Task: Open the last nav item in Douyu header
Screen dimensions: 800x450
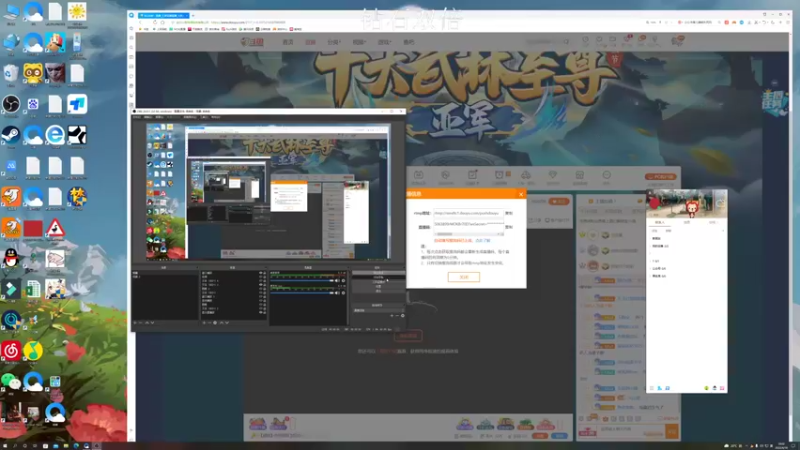Action: (x=409, y=42)
